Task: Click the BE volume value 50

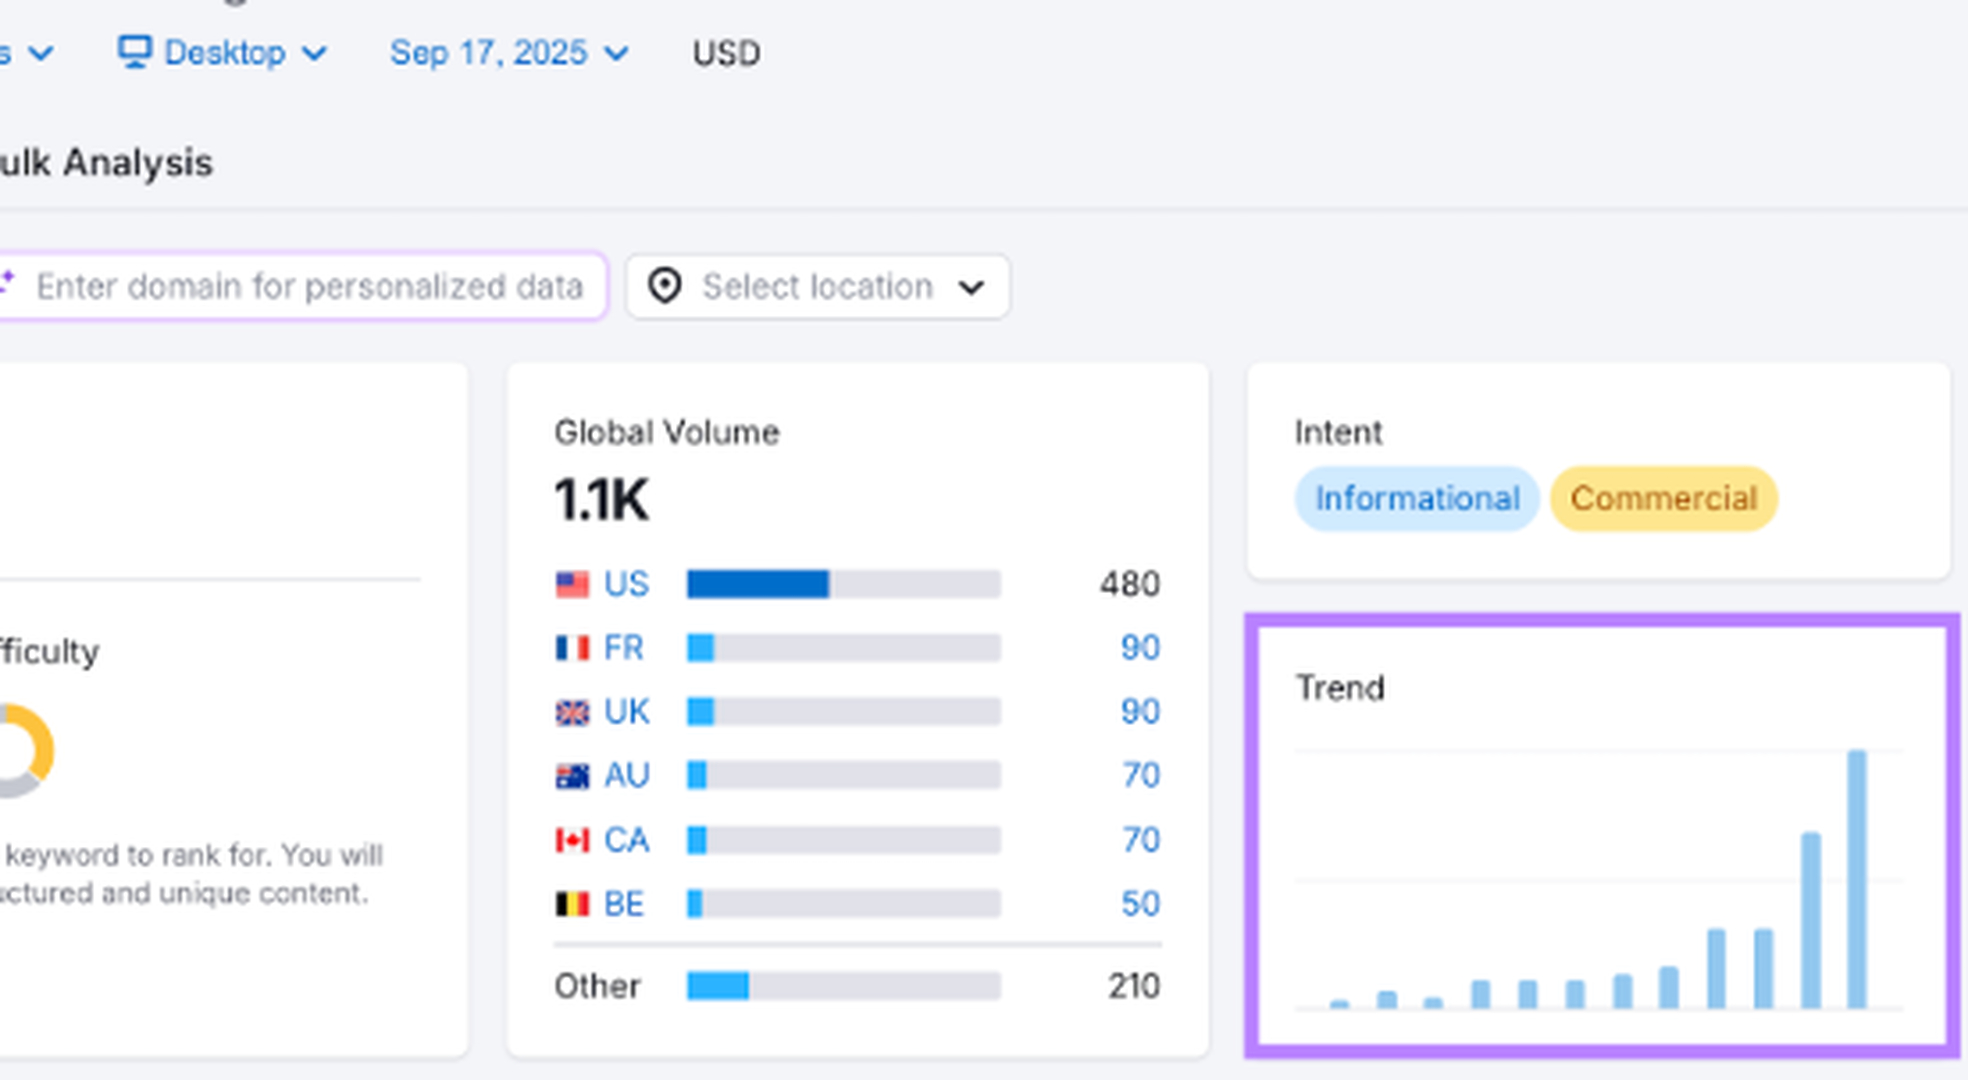Action: (1139, 904)
